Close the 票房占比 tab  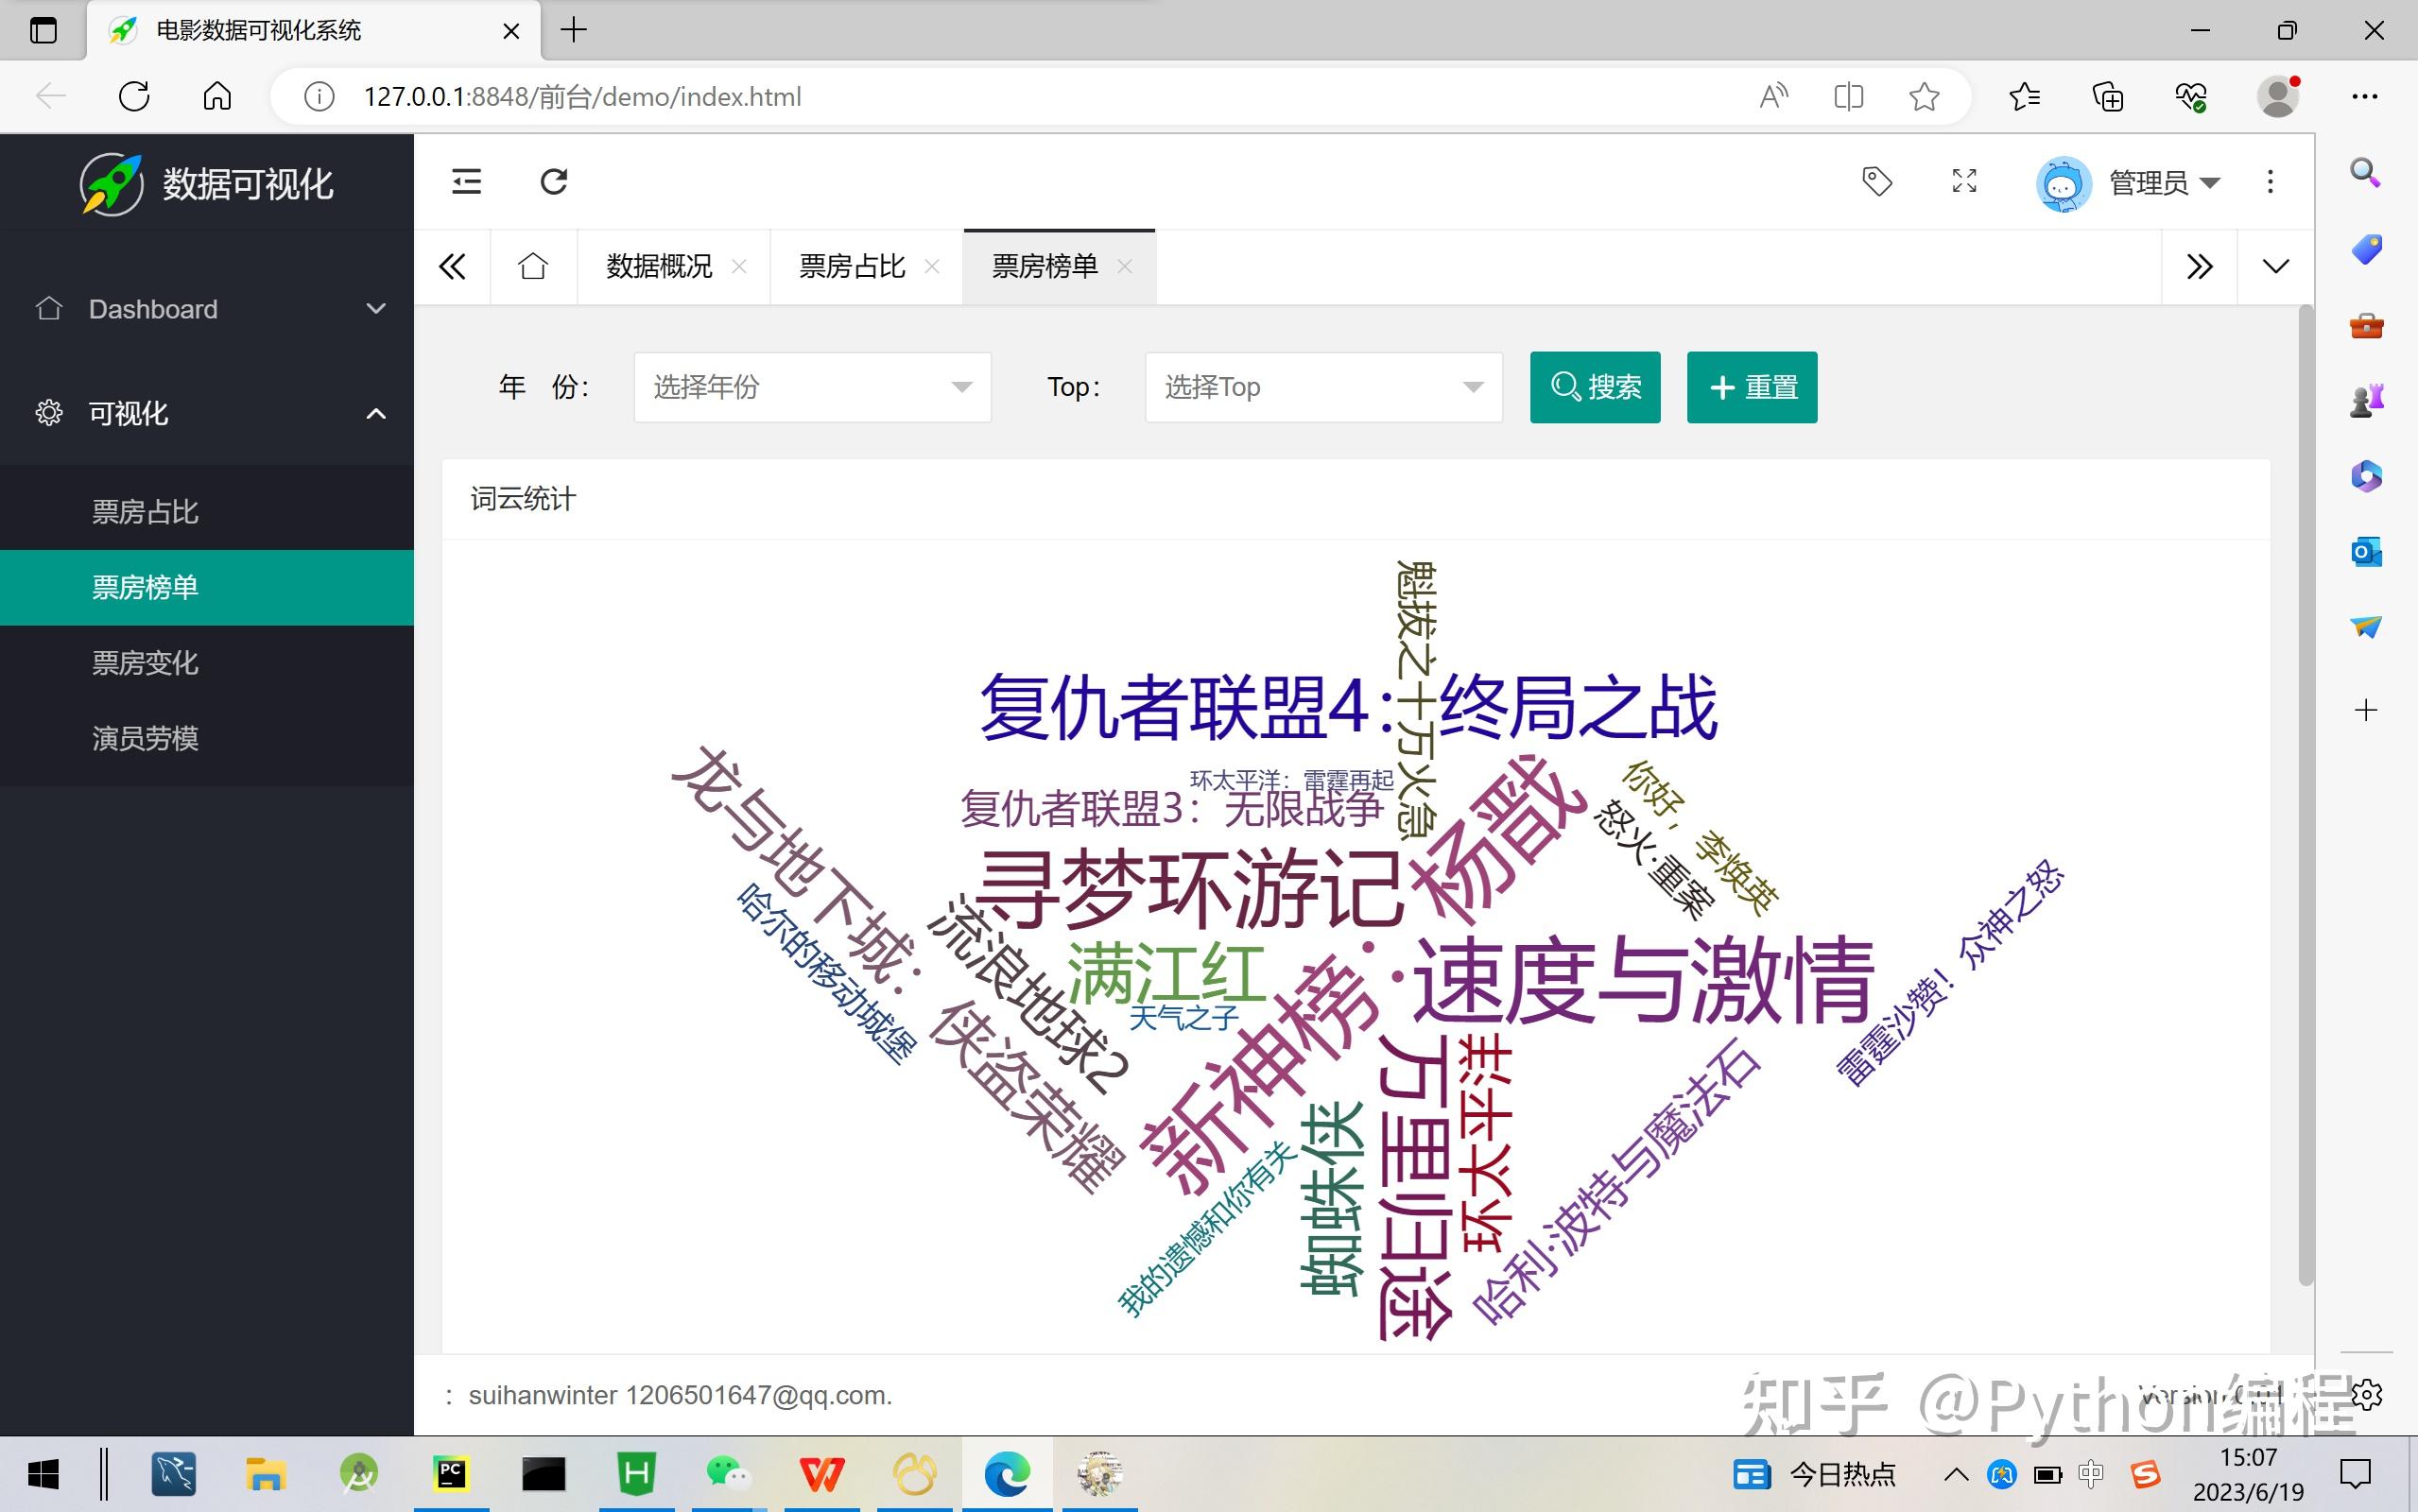tap(932, 266)
